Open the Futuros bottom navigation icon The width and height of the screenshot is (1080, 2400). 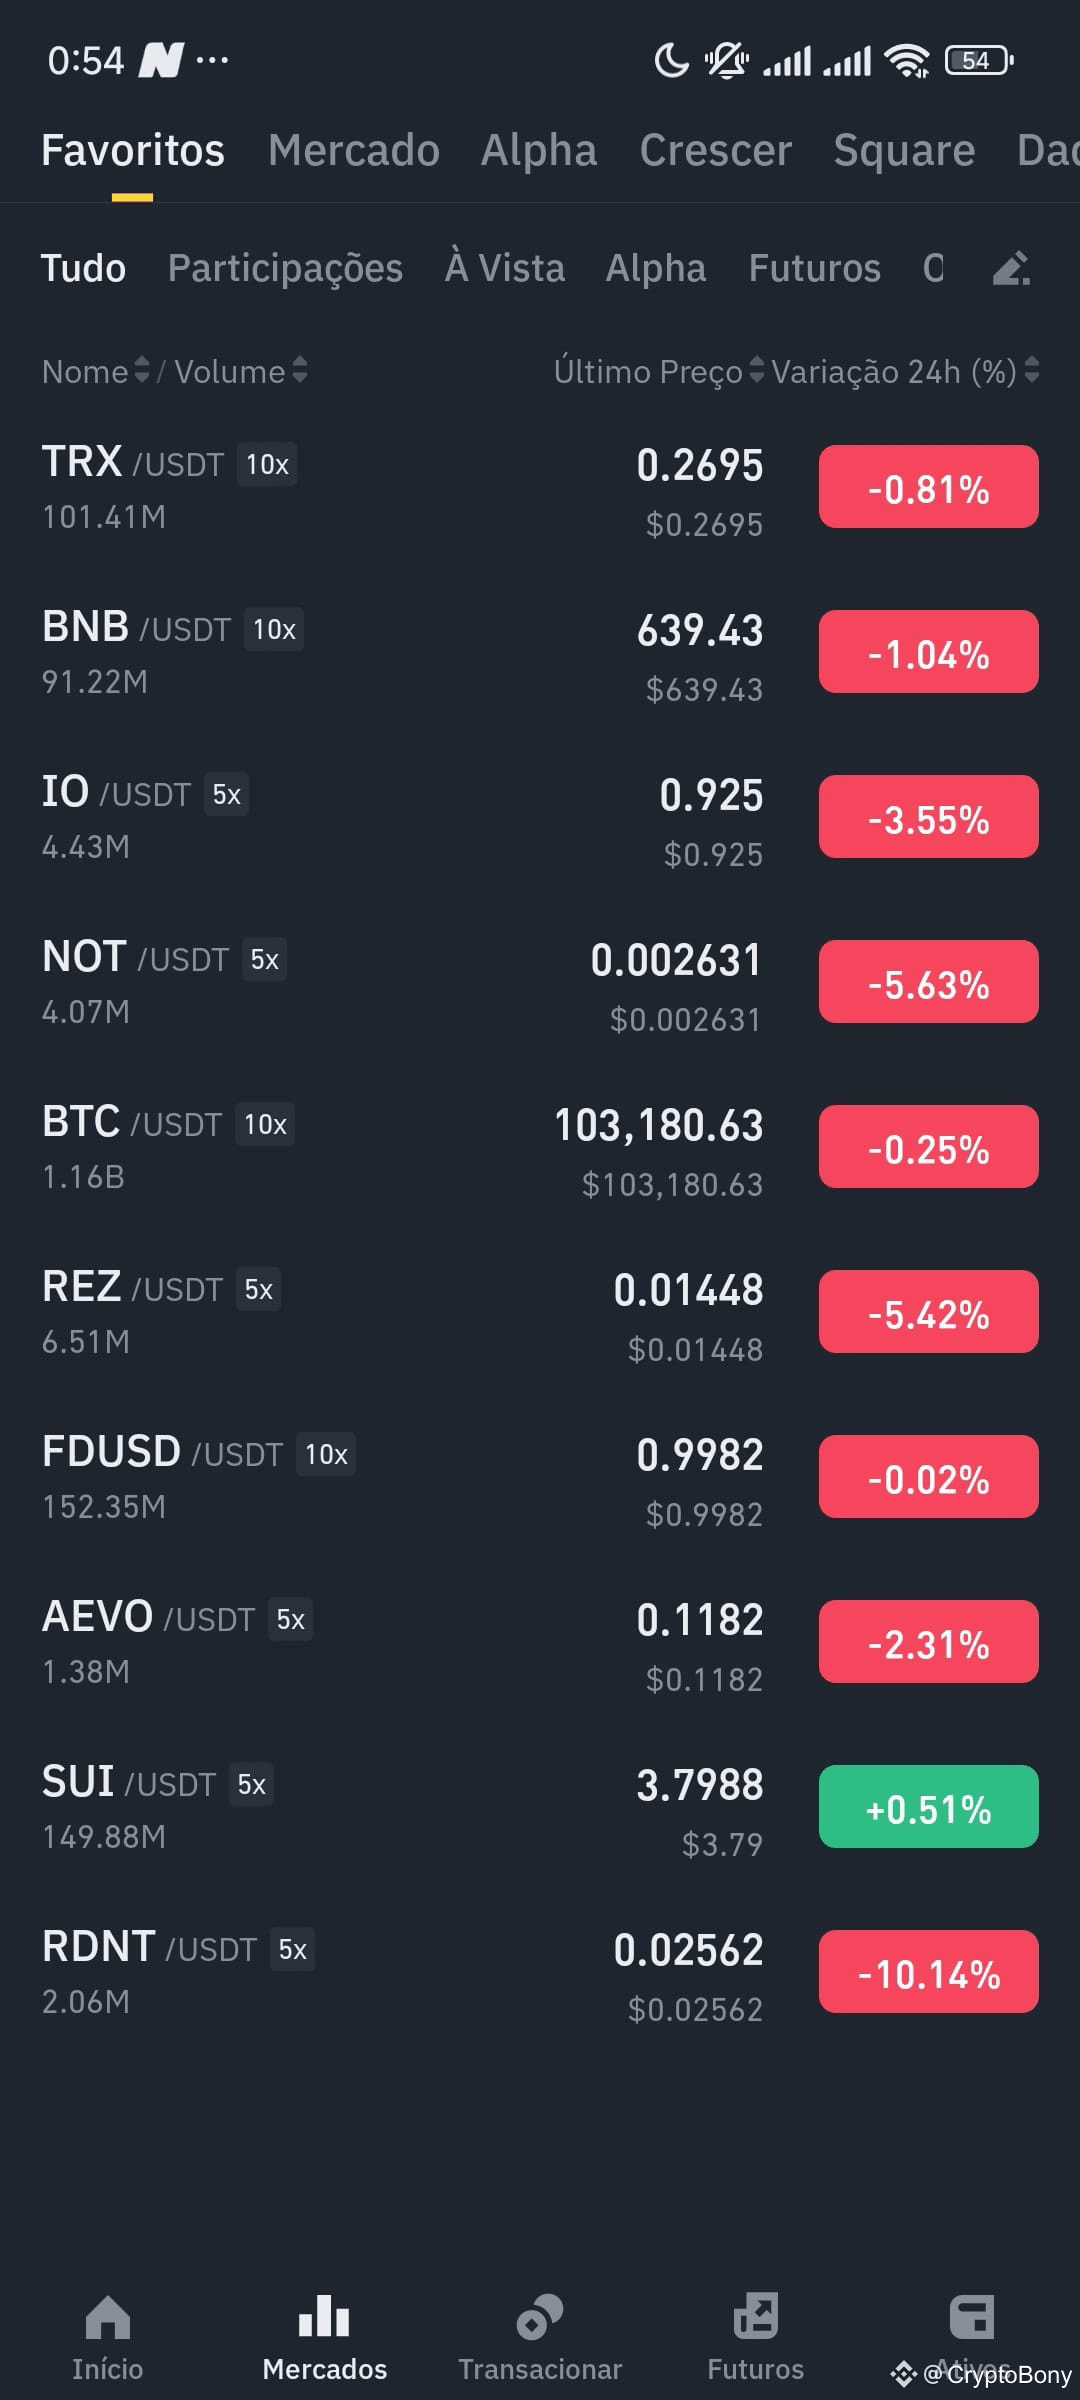[756, 2316]
